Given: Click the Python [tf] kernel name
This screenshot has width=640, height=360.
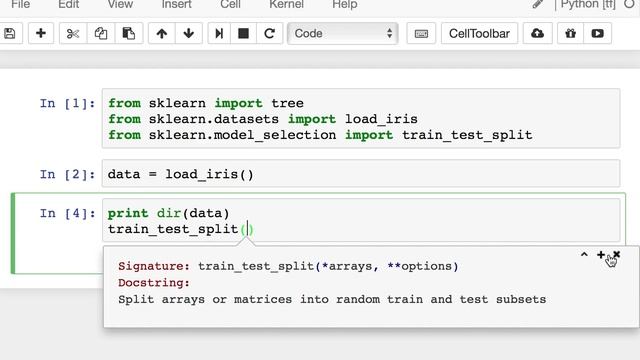Looking at the screenshot, I should click(x=588, y=4).
